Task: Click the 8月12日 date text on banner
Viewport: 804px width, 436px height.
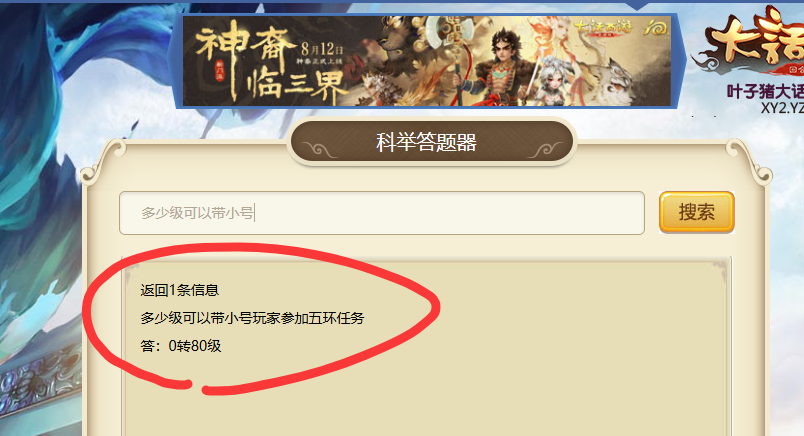Action: 321,49
